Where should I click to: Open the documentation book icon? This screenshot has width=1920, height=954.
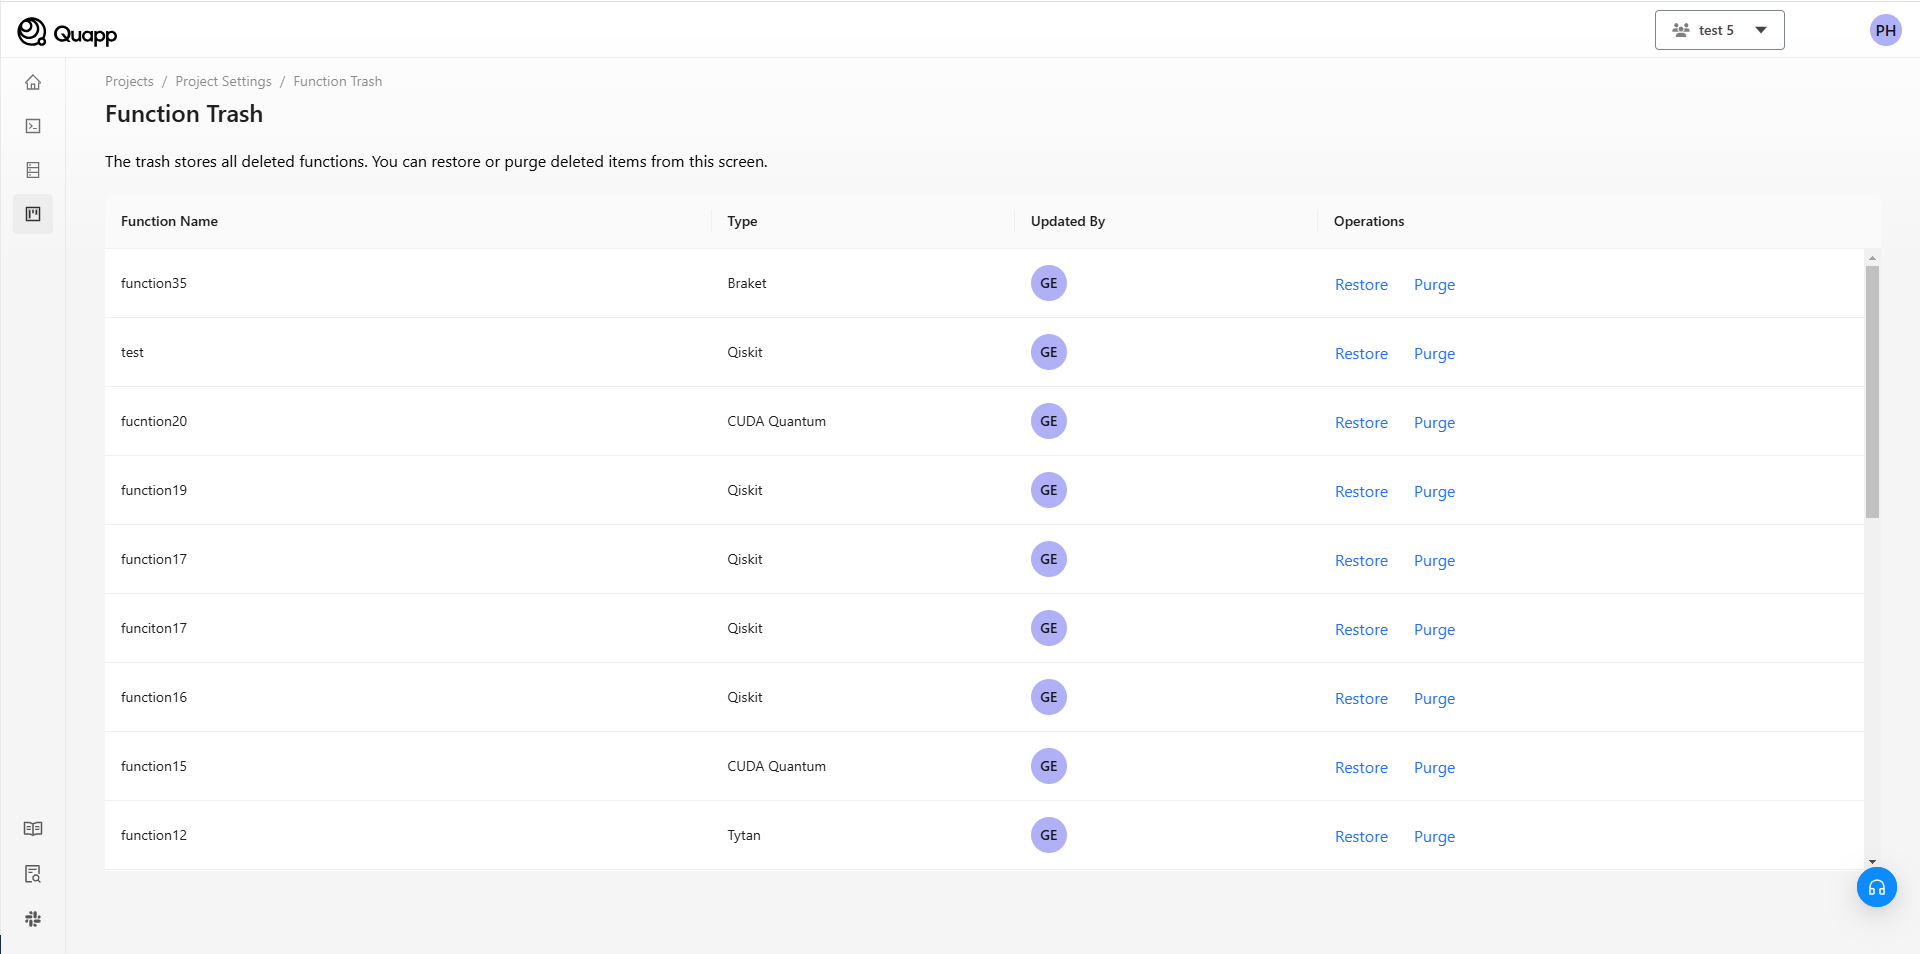(x=33, y=829)
